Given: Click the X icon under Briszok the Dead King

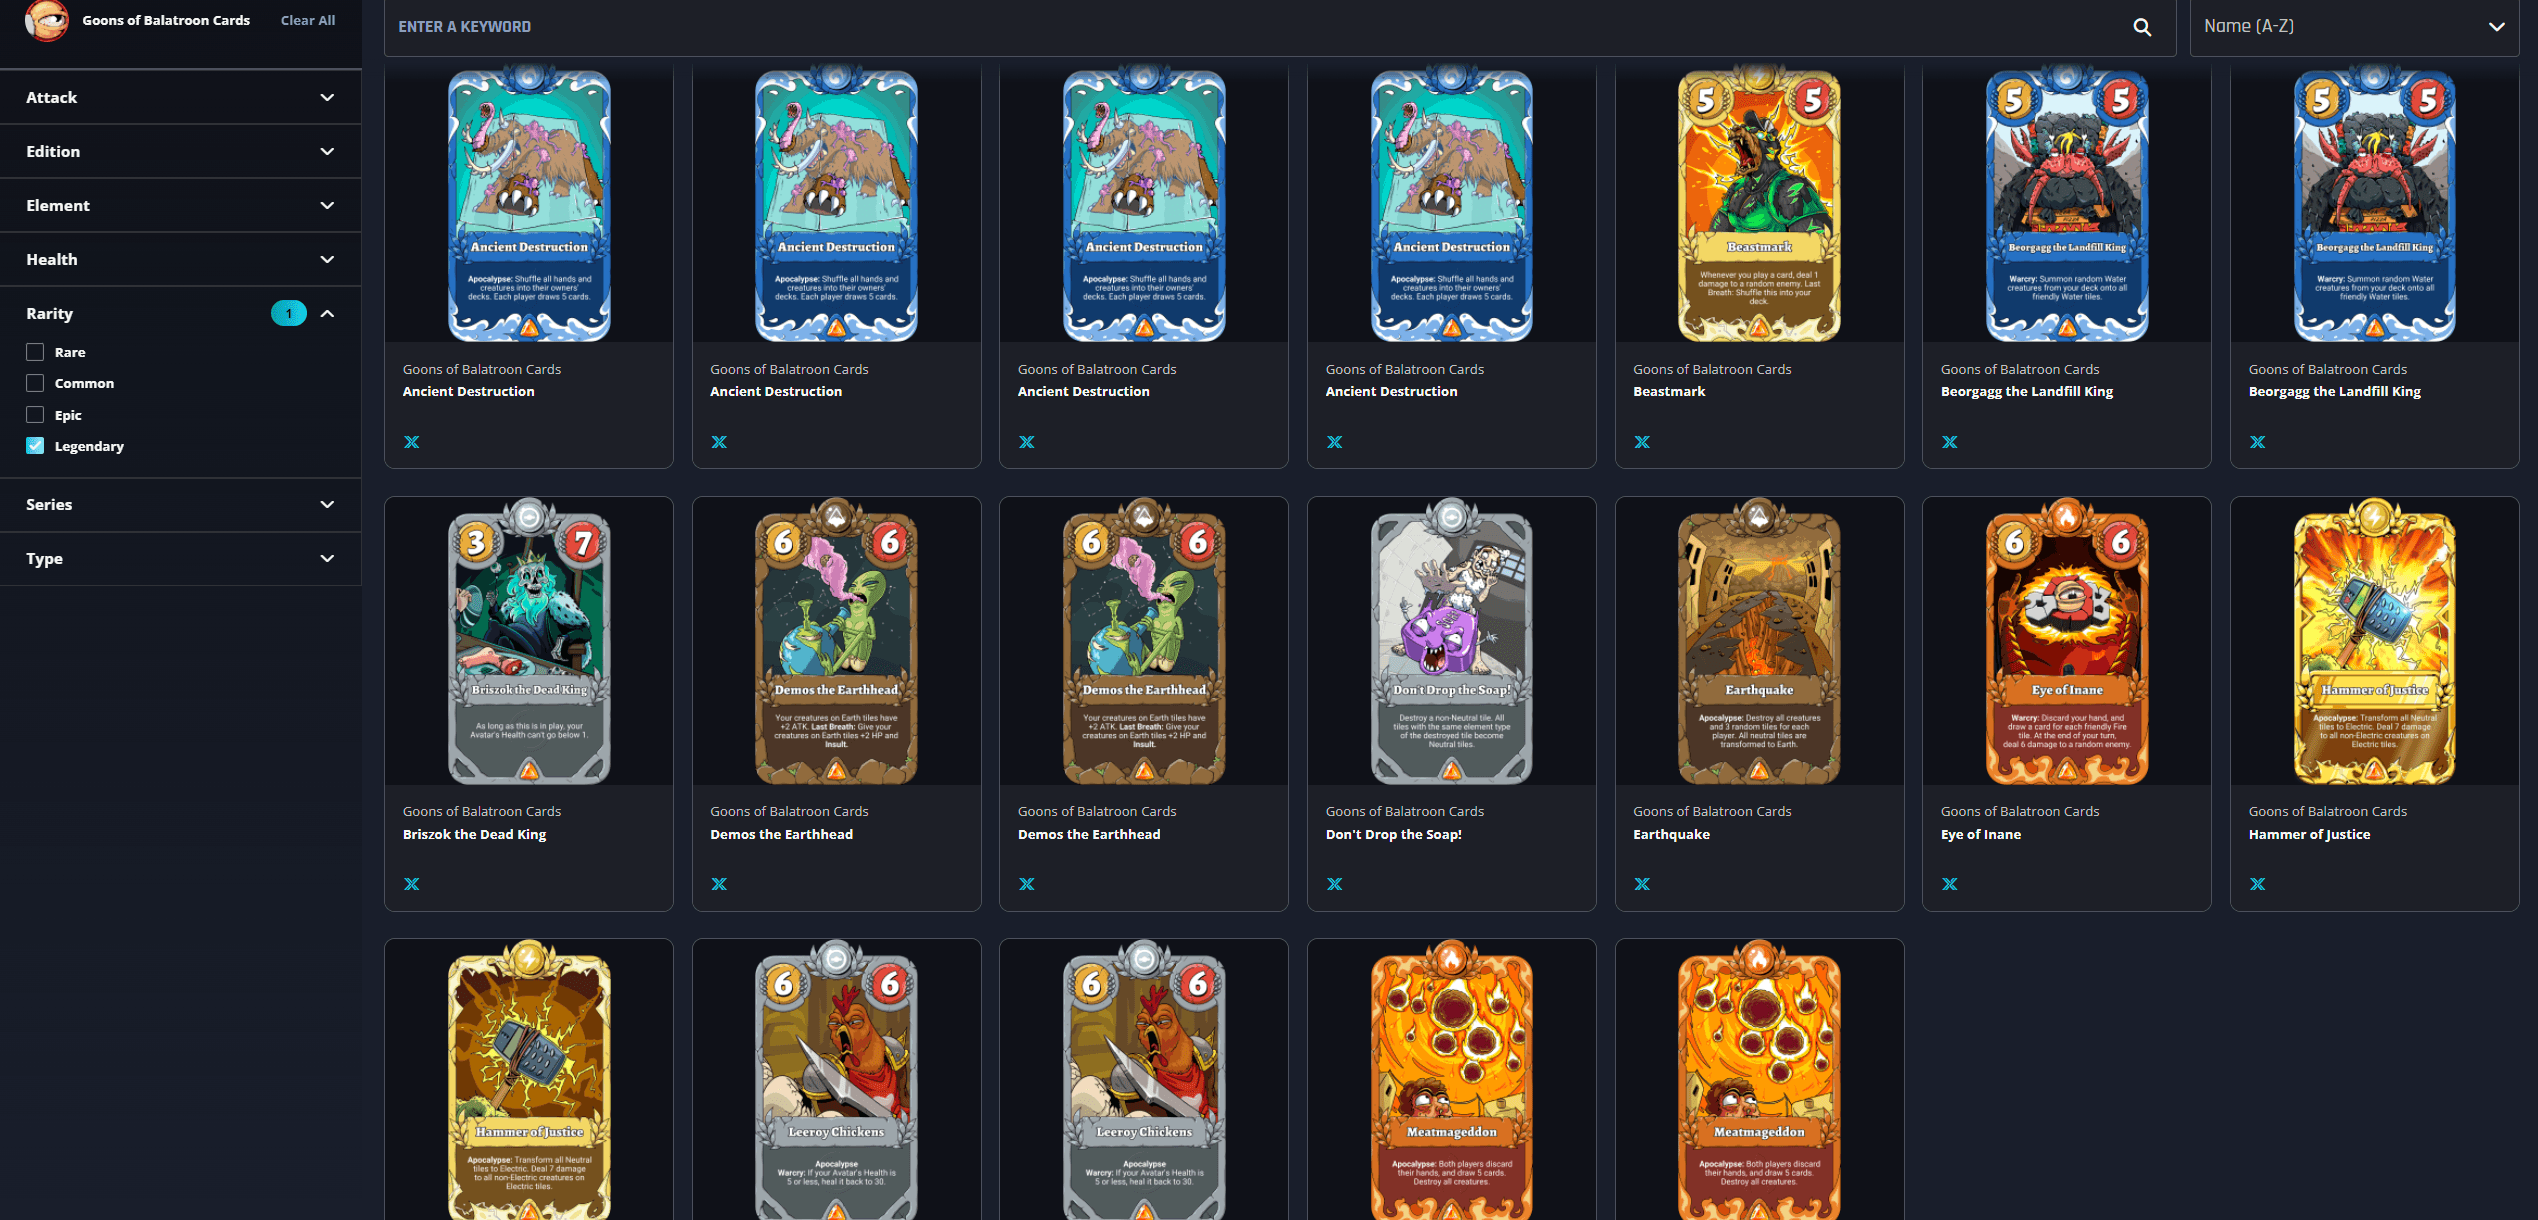Looking at the screenshot, I should pos(411,884).
